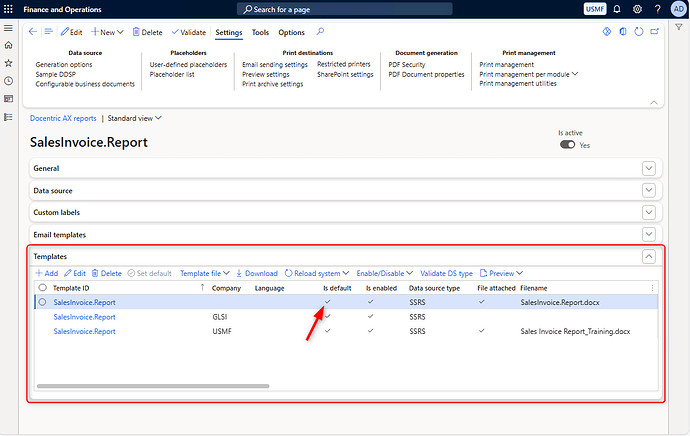
Task: Expand the General section
Action: 648,168
